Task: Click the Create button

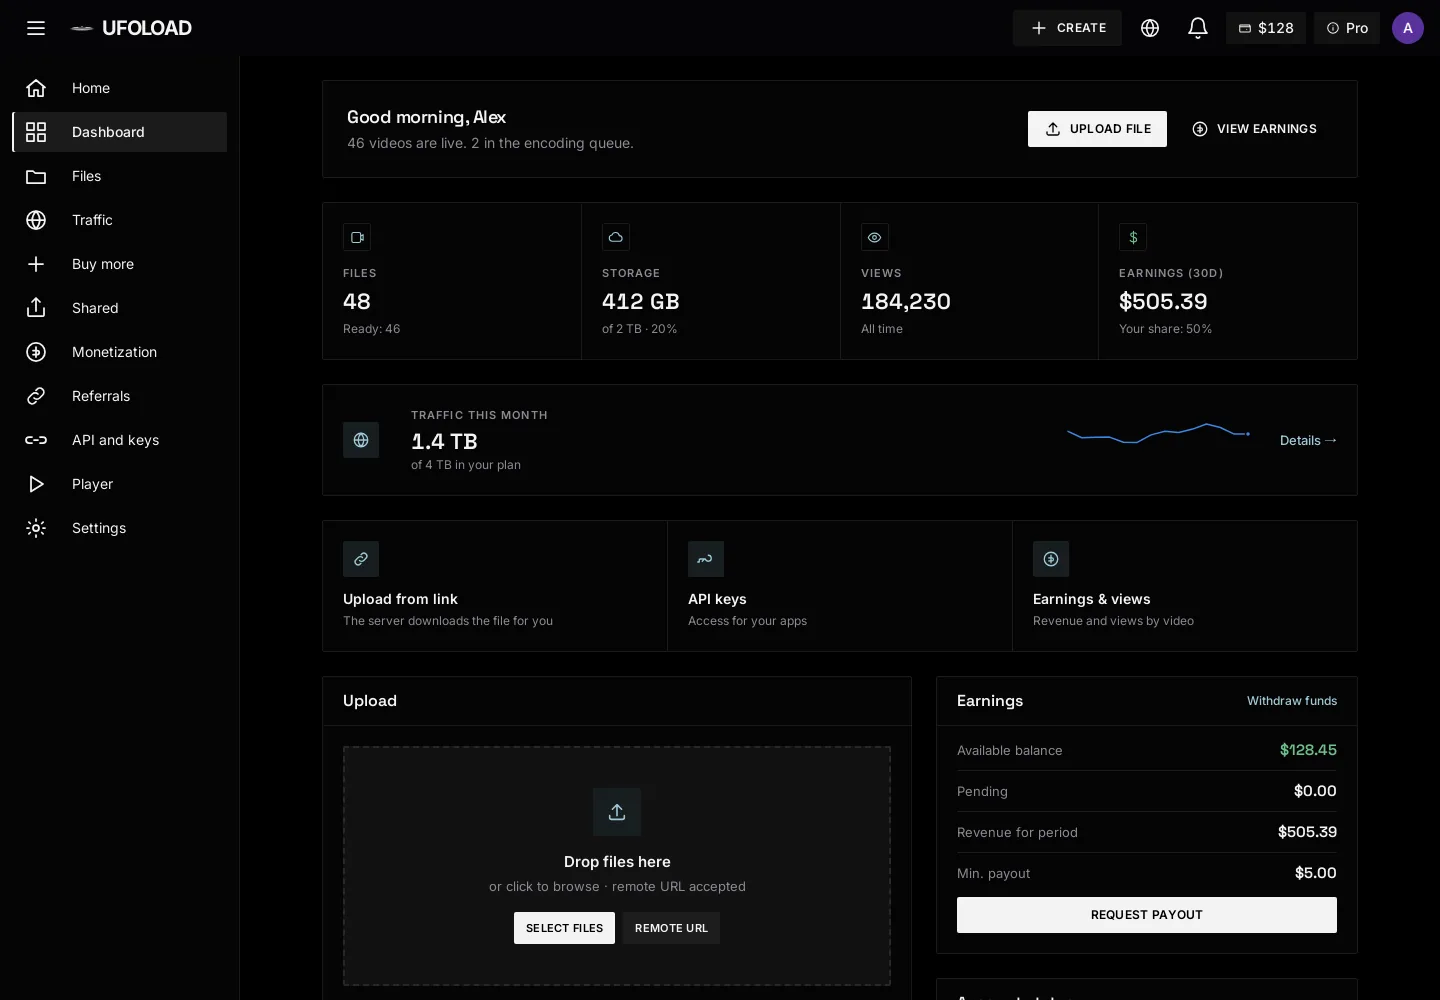Action: tap(1067, 28)
